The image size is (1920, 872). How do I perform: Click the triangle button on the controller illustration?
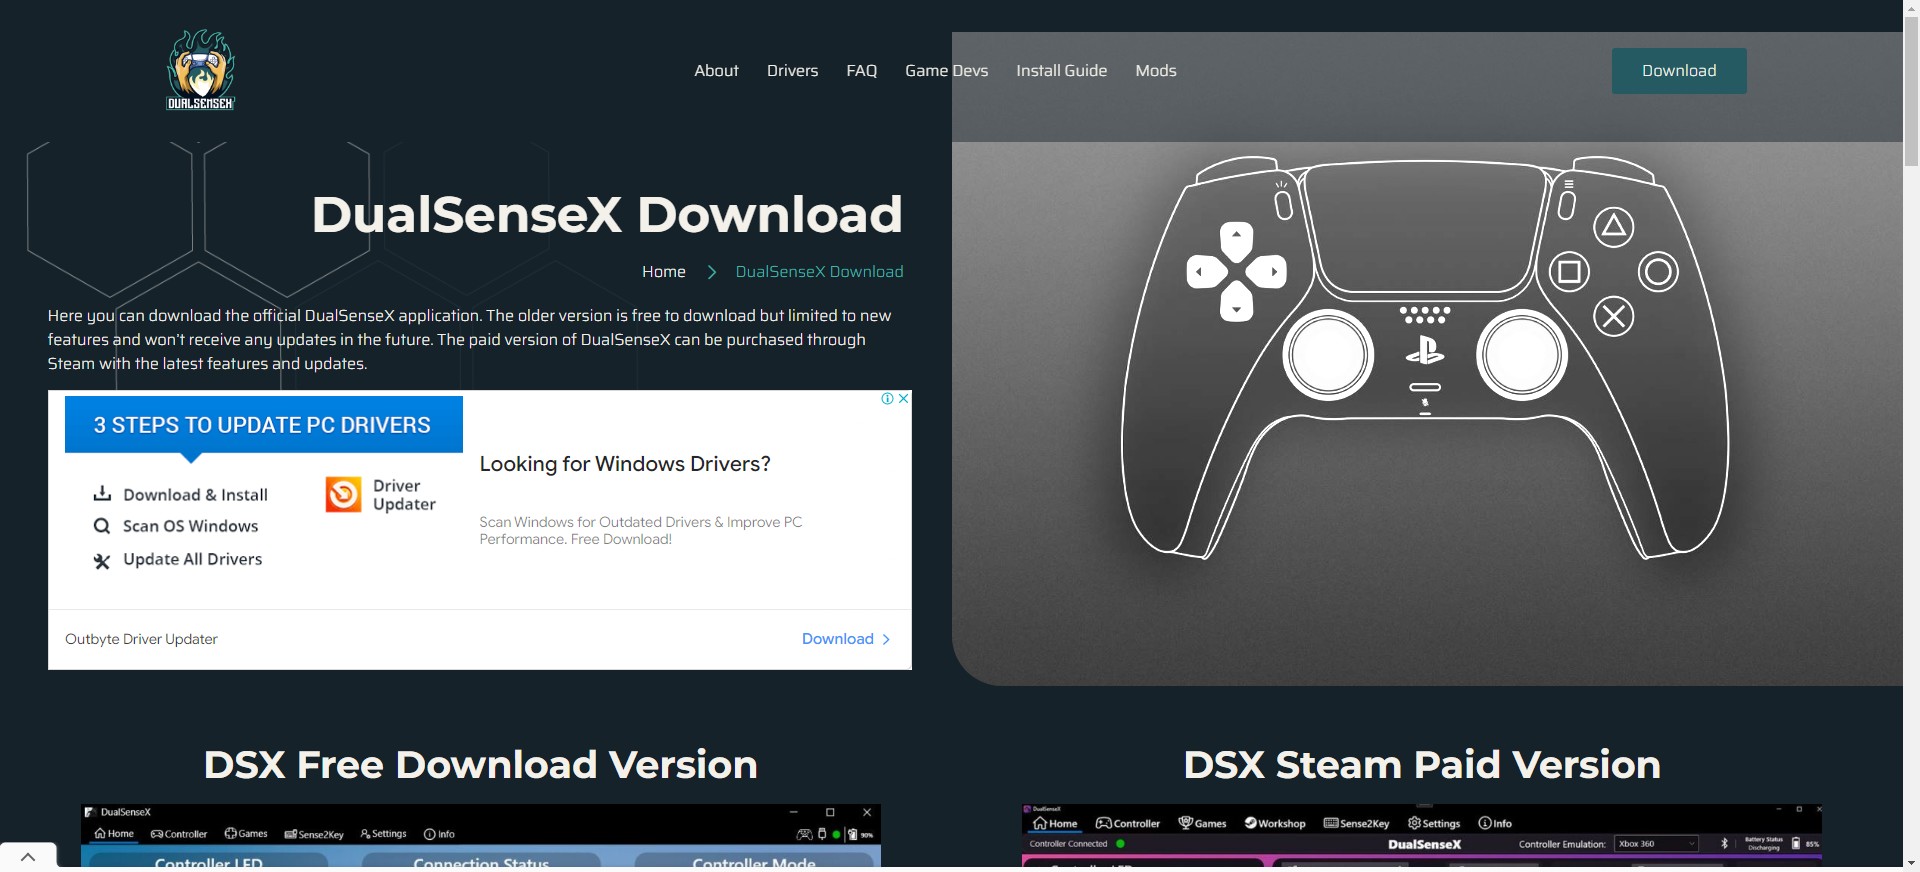tap(1613, 227)
